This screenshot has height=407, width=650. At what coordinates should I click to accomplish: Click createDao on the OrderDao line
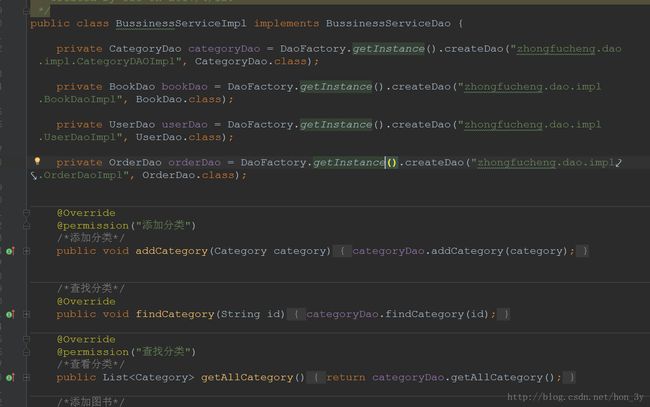[434, 162]
